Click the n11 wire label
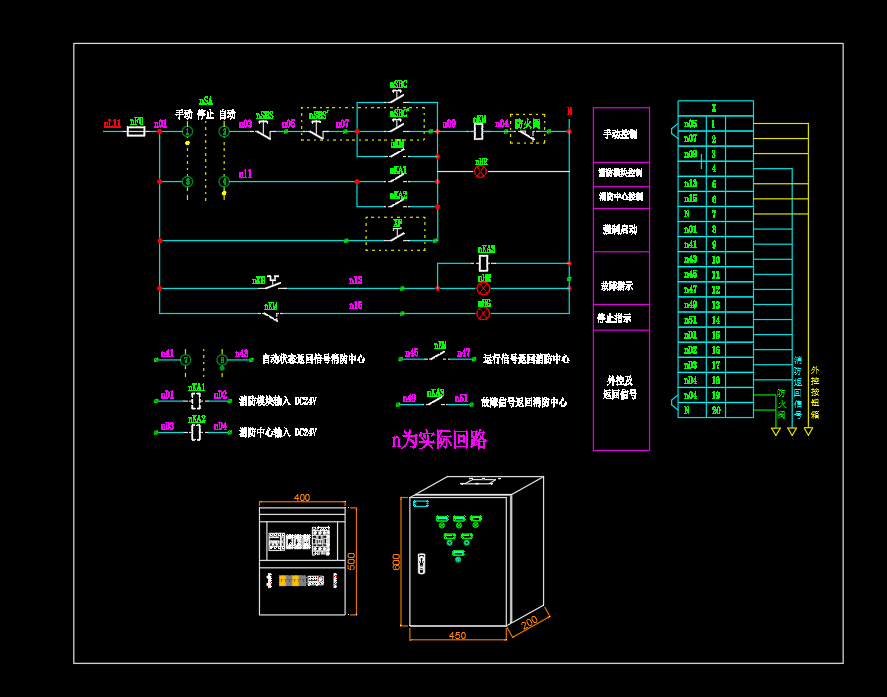887x697 pixels. (x=246, y=174)
